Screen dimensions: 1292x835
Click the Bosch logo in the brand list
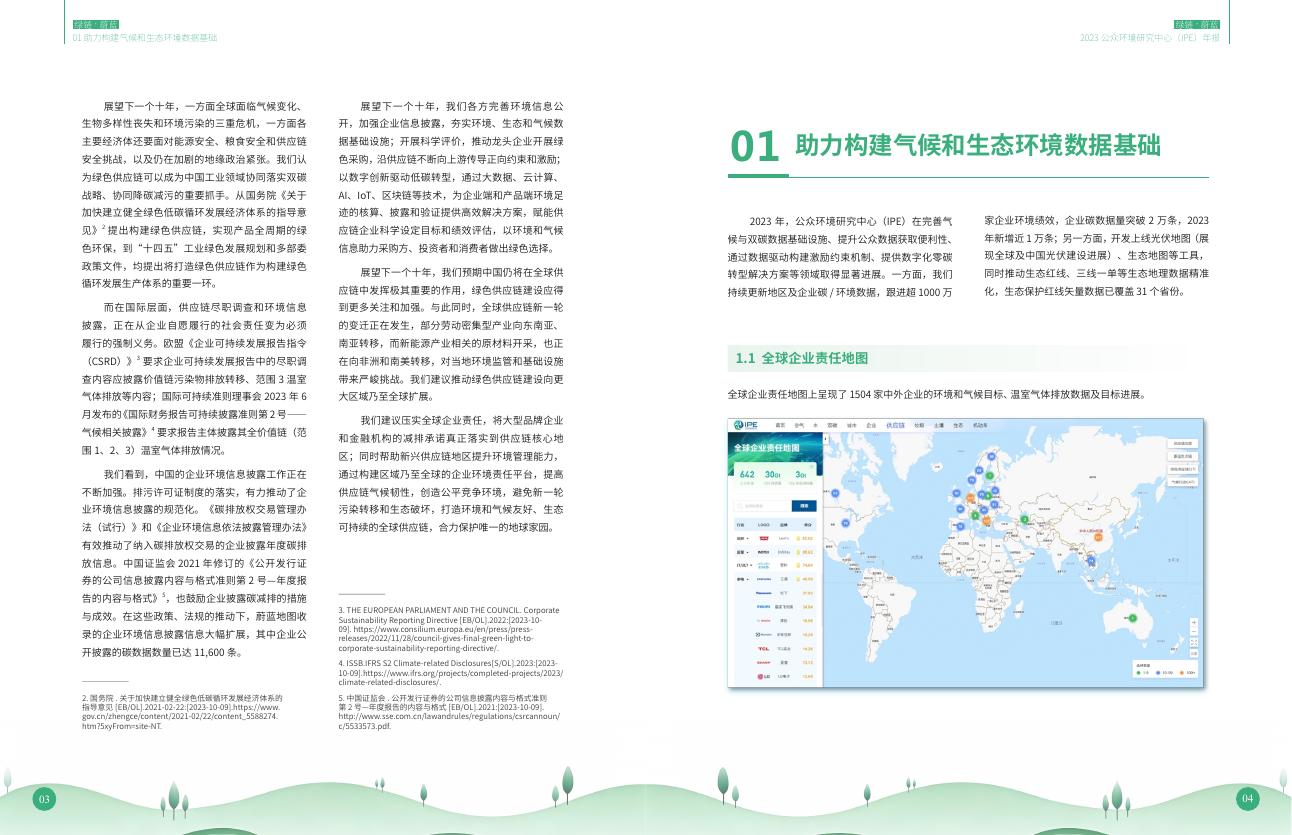764,620
